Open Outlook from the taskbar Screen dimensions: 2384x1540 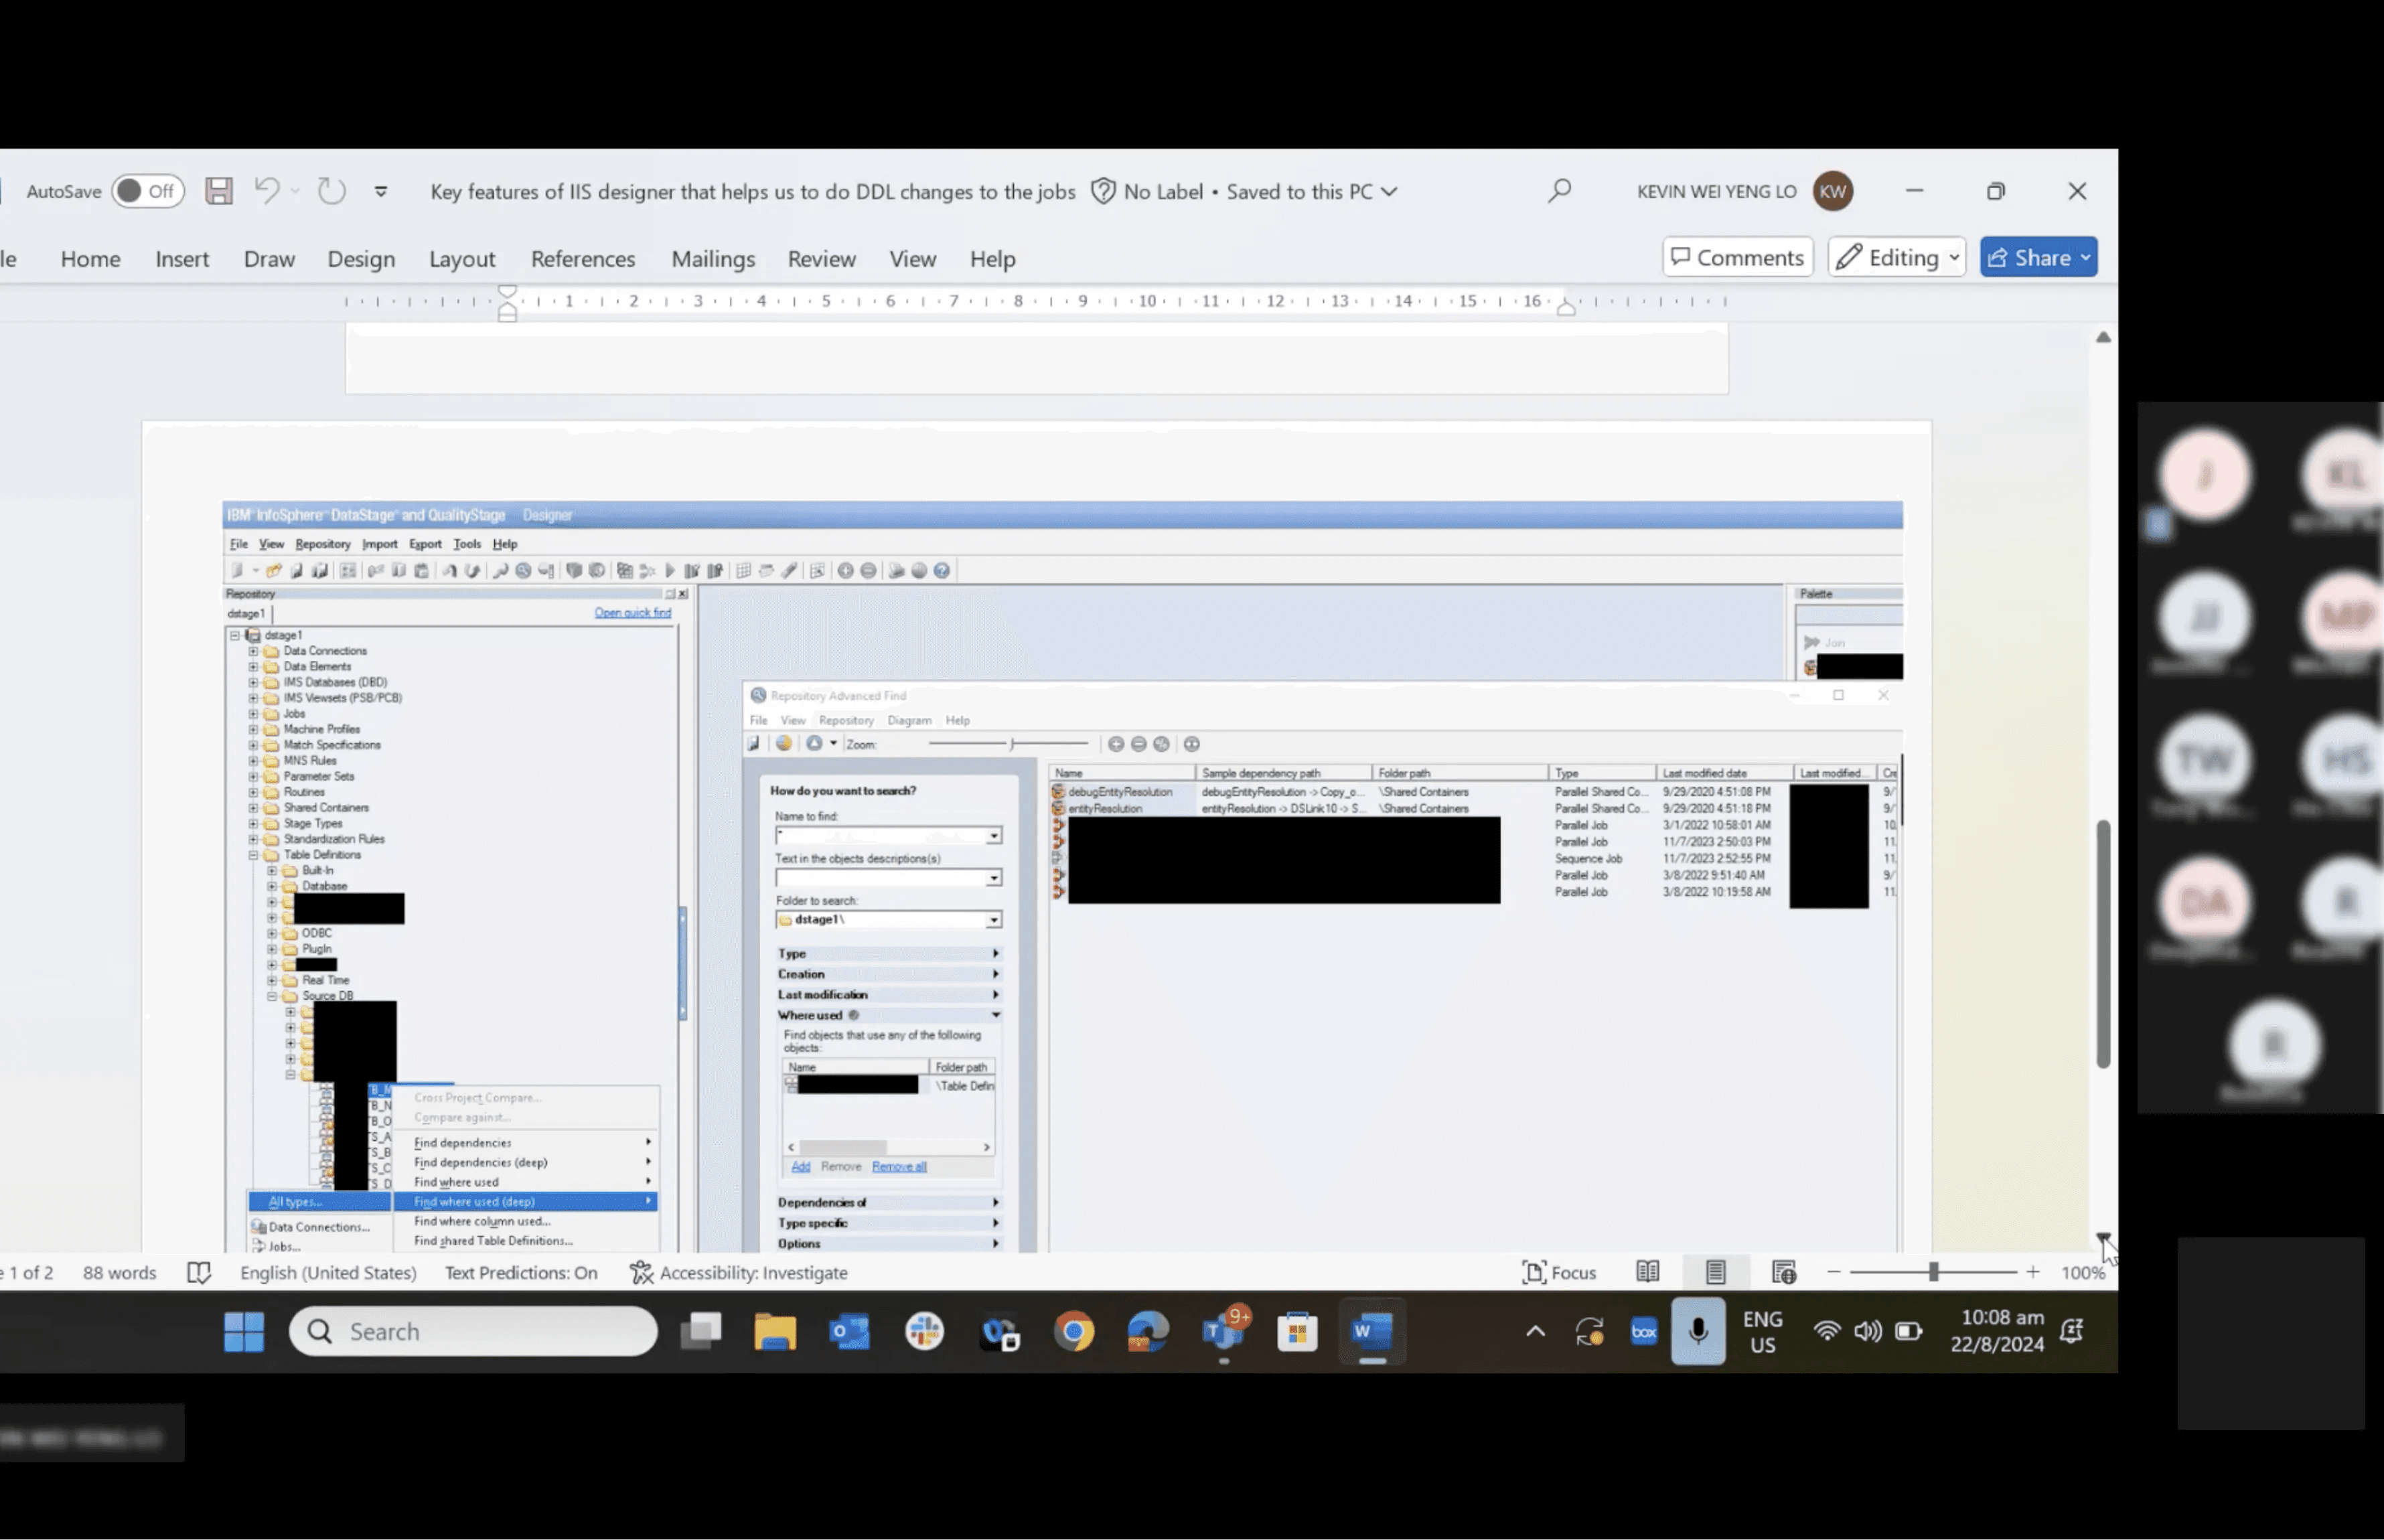pos(849,1332)
